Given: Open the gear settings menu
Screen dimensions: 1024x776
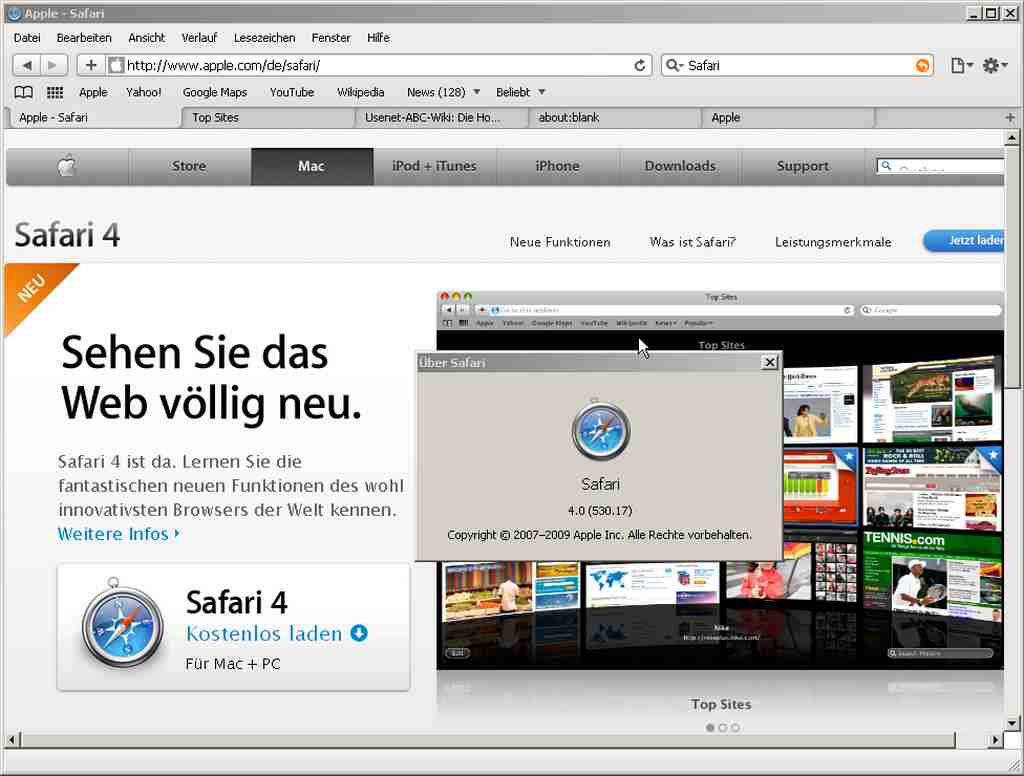Looking at the screenshot, I should pyautogui.click(x=994, y=65).
